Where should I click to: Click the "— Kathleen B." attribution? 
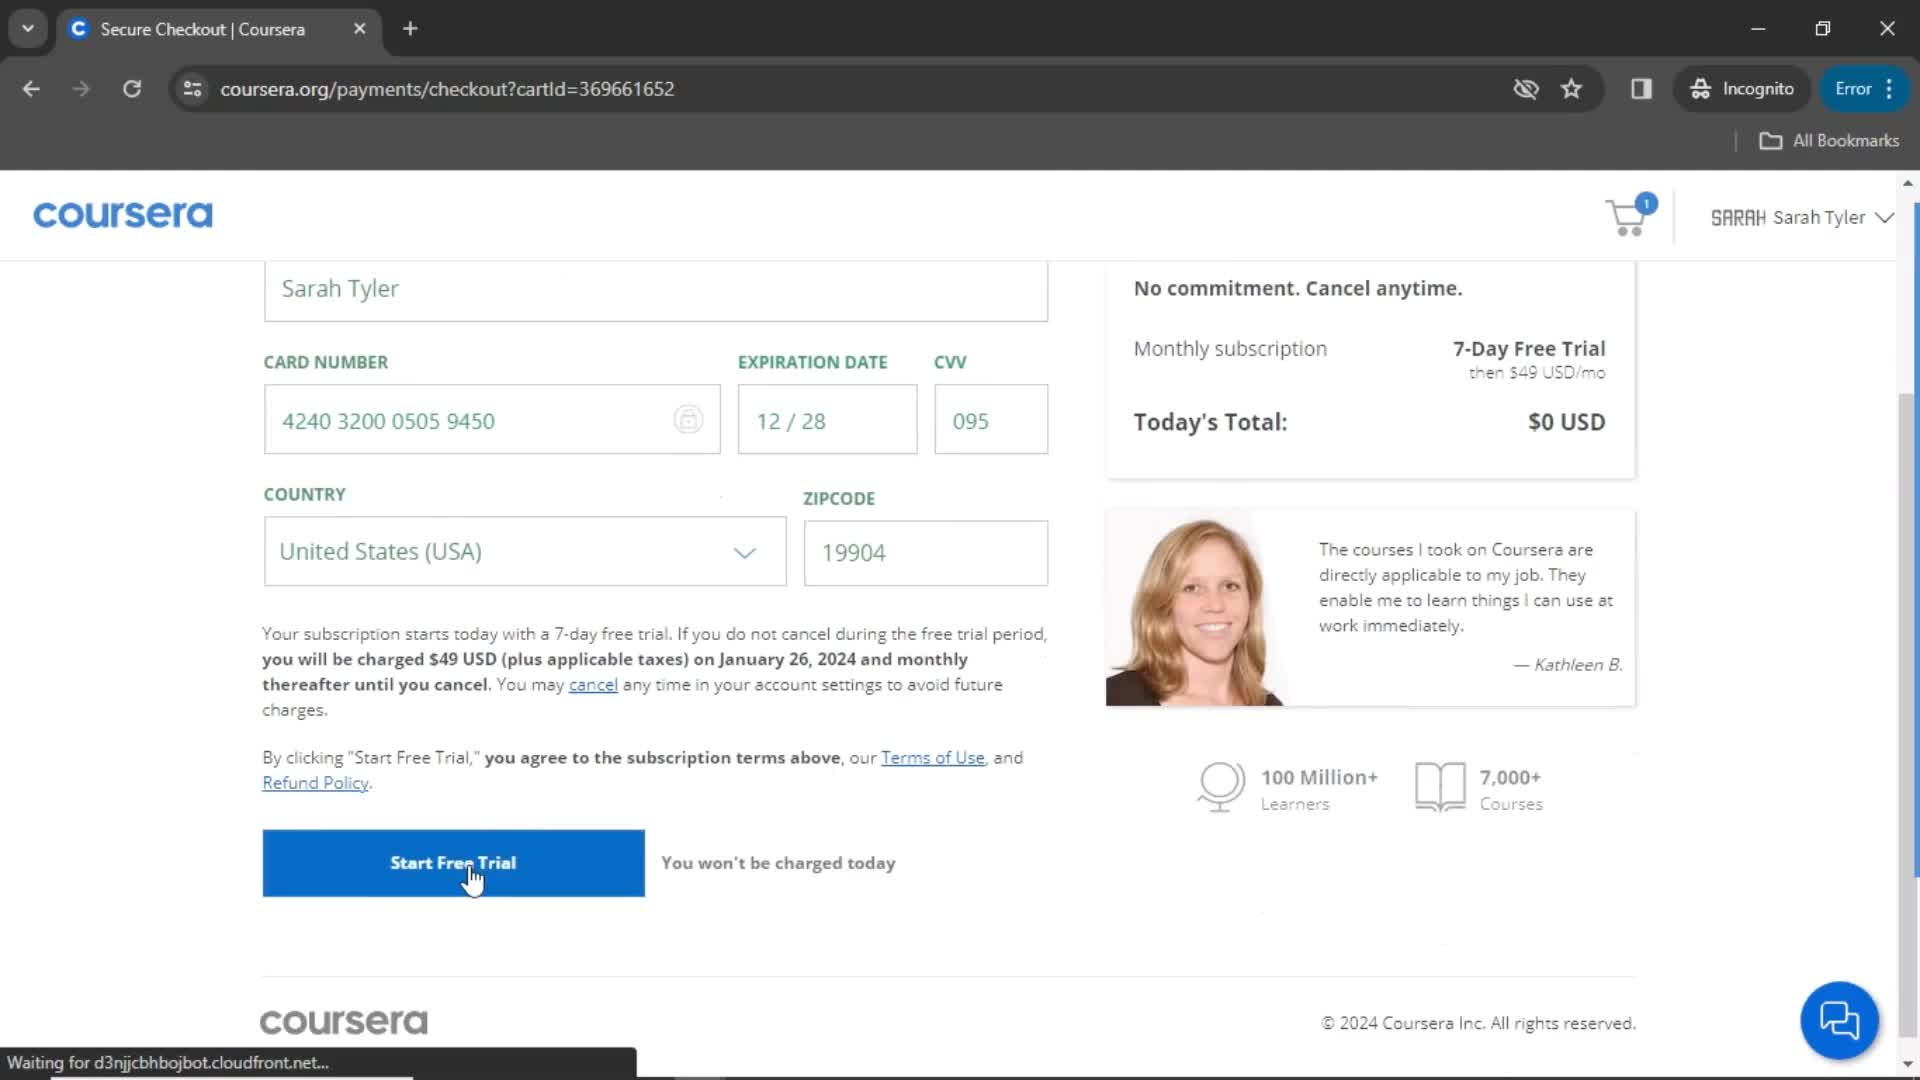coord(1568,665)
